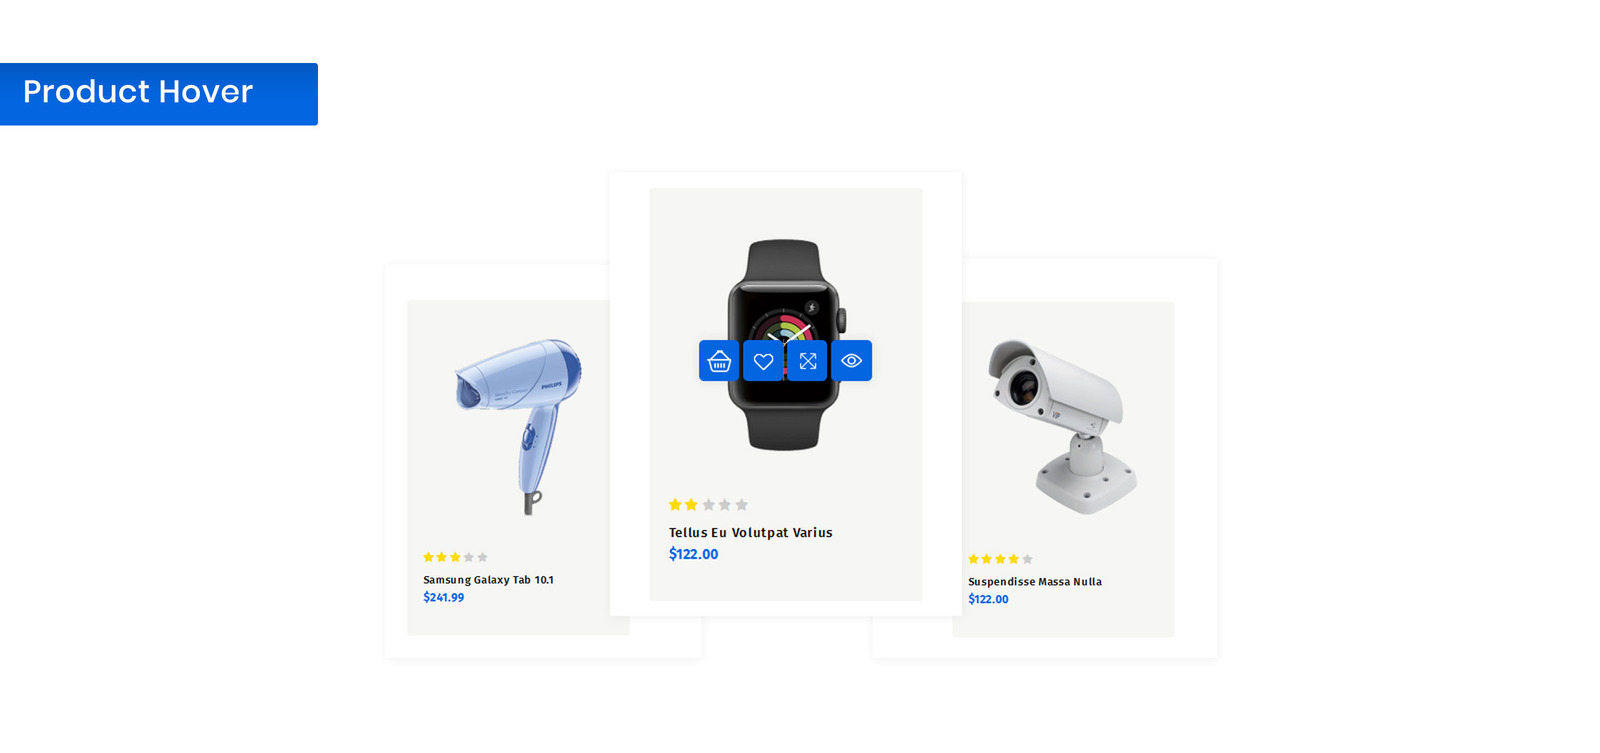Select the first star on the hair dryer rating
The width and height of the screenshot is (1600, 753).
coord(428,557)
